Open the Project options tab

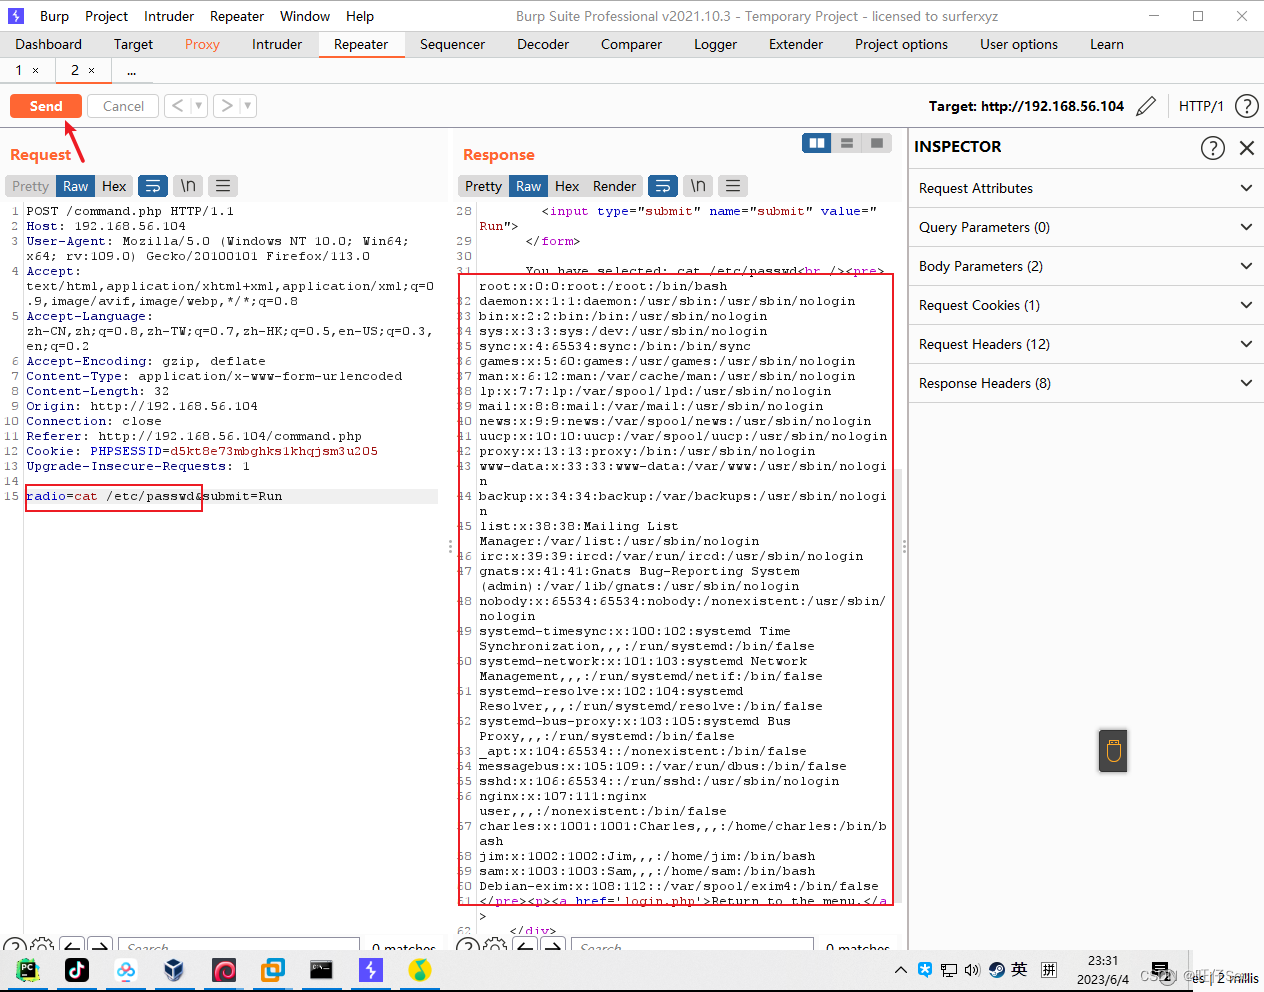(901, 44)
